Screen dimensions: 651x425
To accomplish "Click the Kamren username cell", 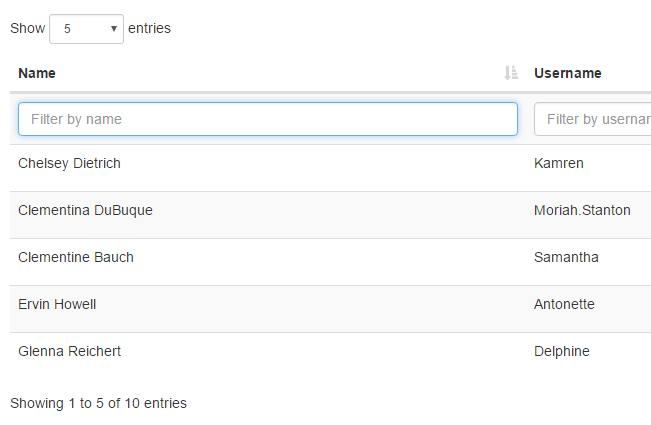I will [x=559, y=163].
